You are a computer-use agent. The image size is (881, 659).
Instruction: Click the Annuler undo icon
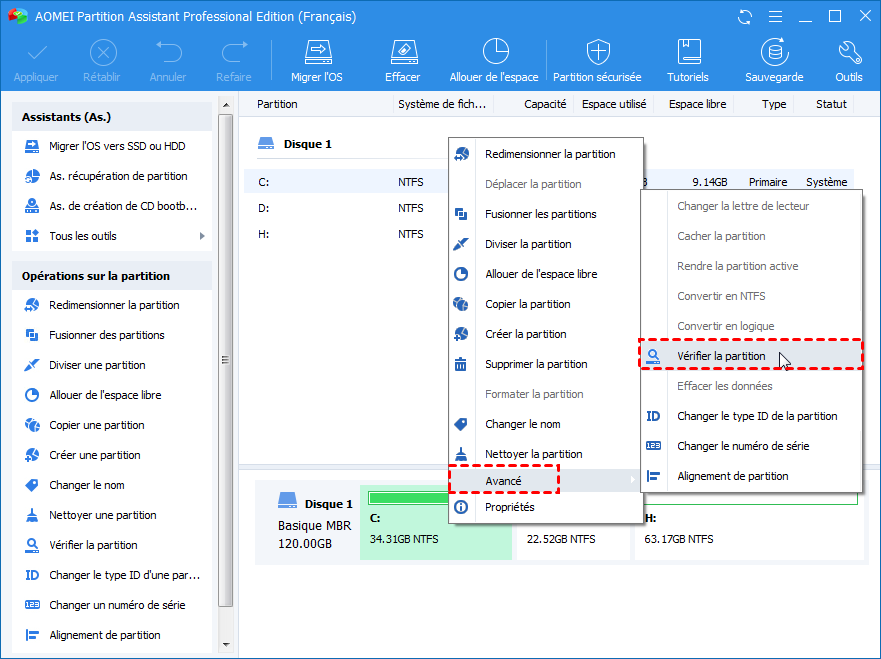tap(169, 53)
